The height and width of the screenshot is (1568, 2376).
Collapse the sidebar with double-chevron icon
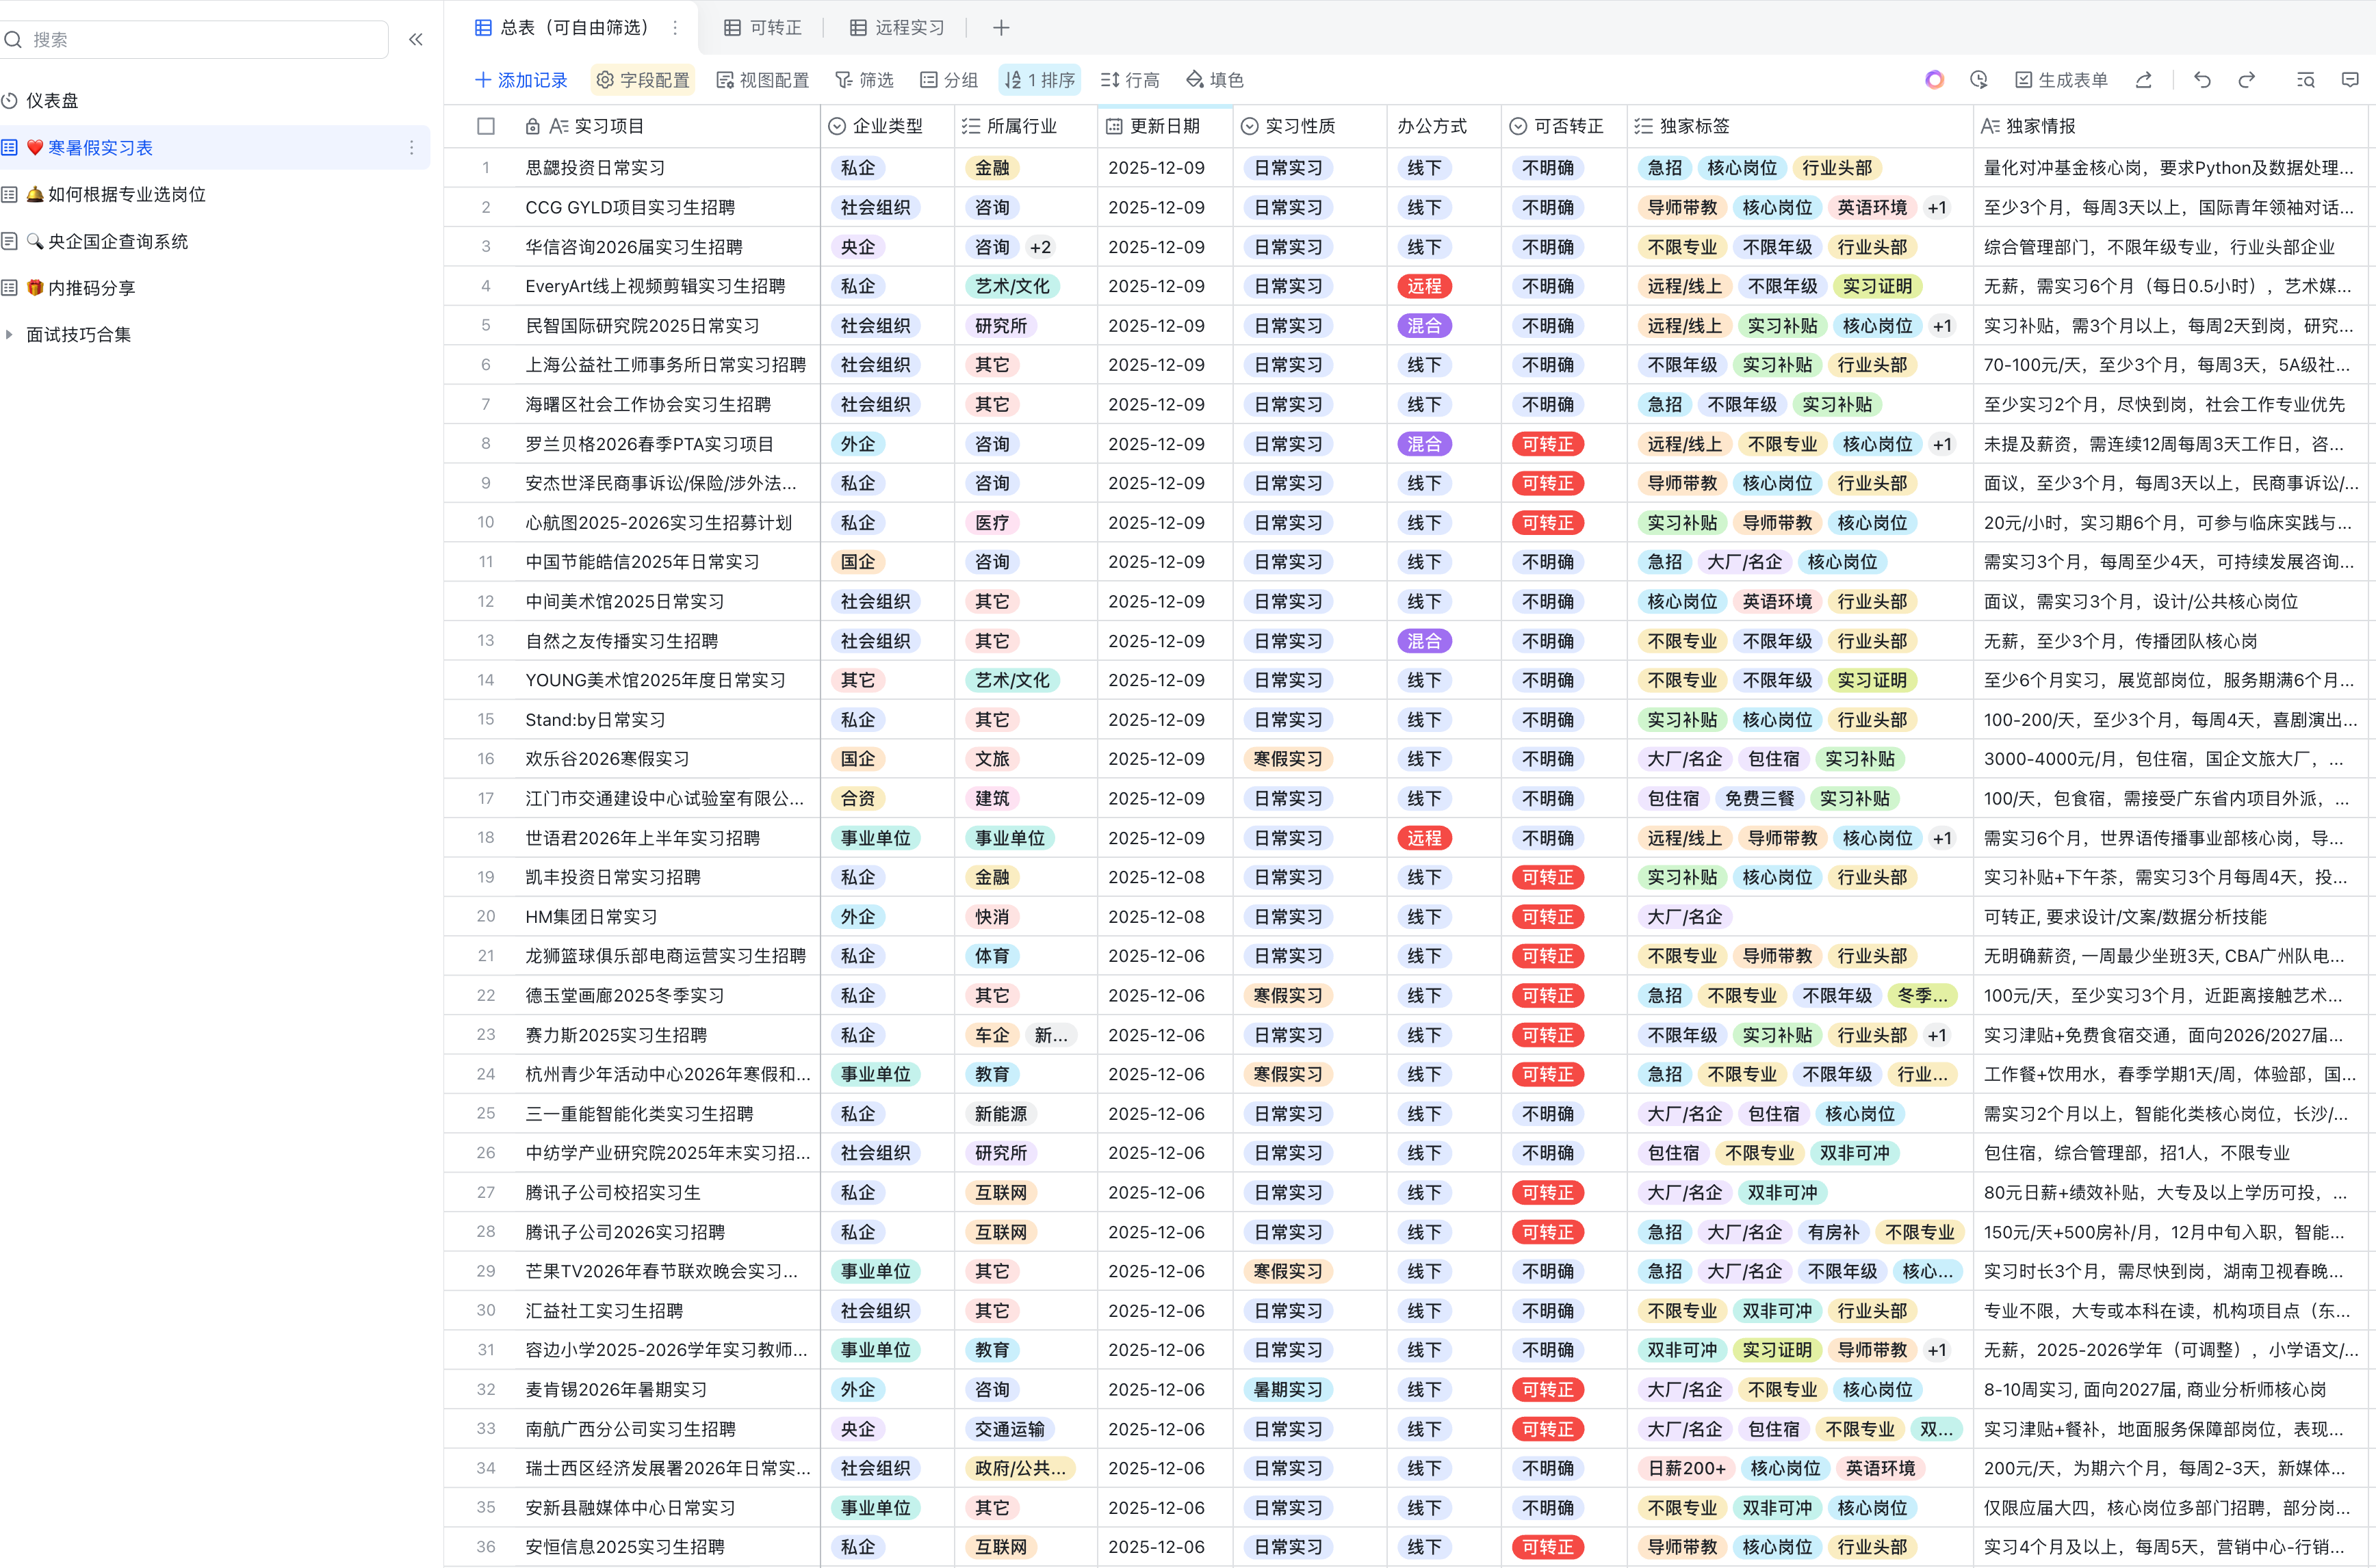(x=416, y=40)
